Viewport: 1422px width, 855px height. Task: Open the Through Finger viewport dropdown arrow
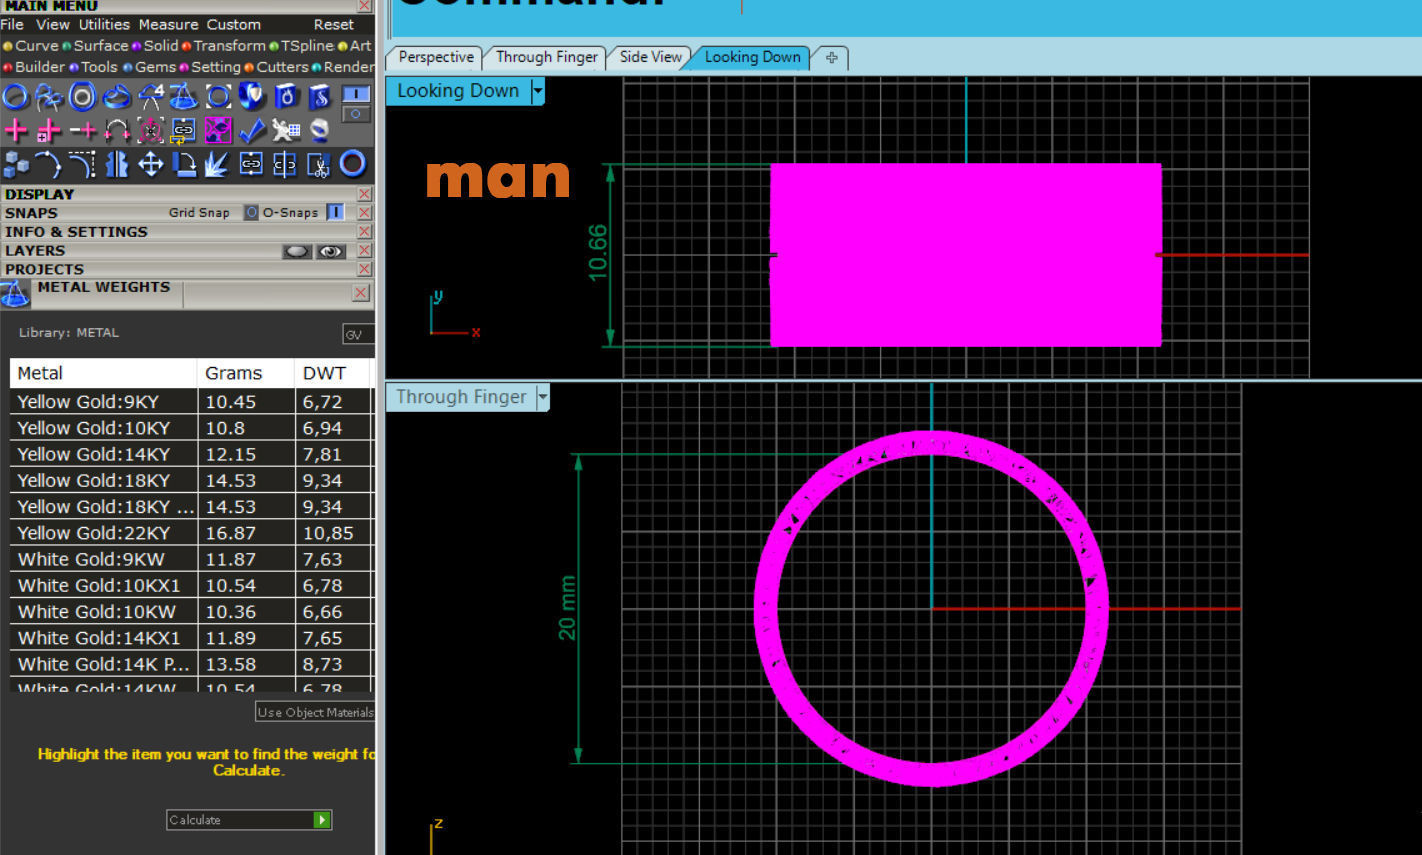pos(542,397)
